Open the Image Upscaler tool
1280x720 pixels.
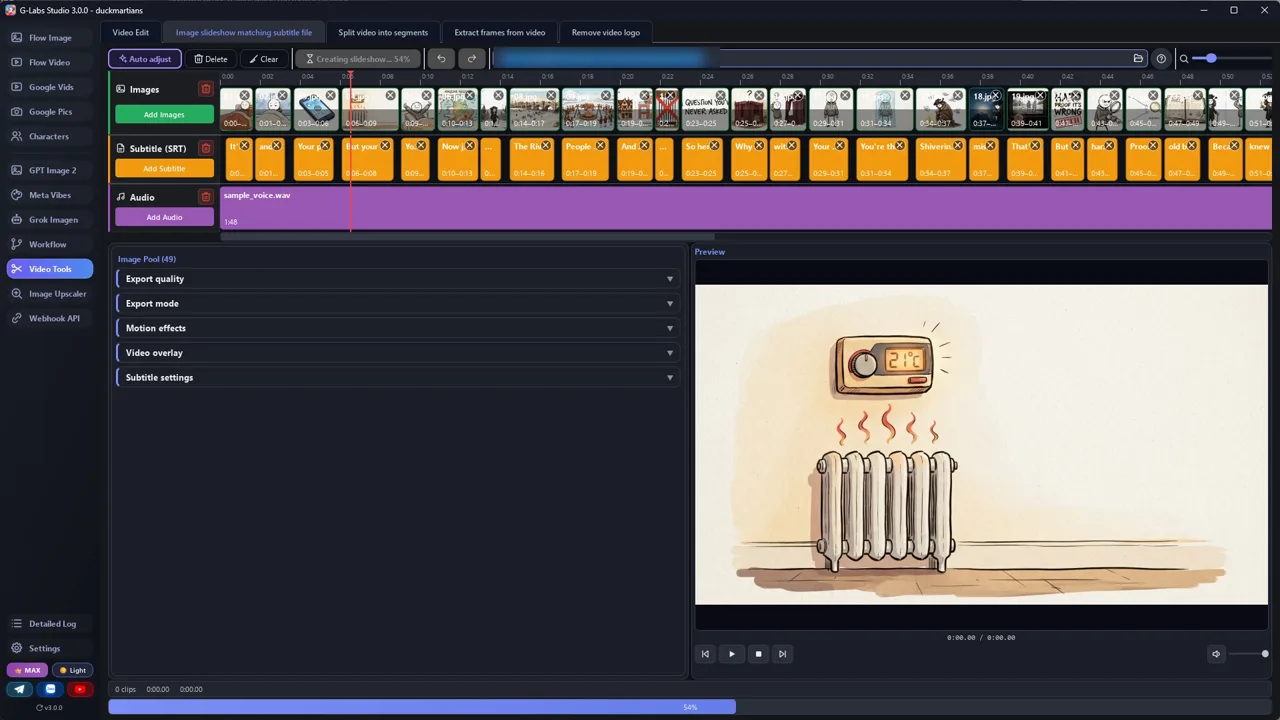[50, 294]
